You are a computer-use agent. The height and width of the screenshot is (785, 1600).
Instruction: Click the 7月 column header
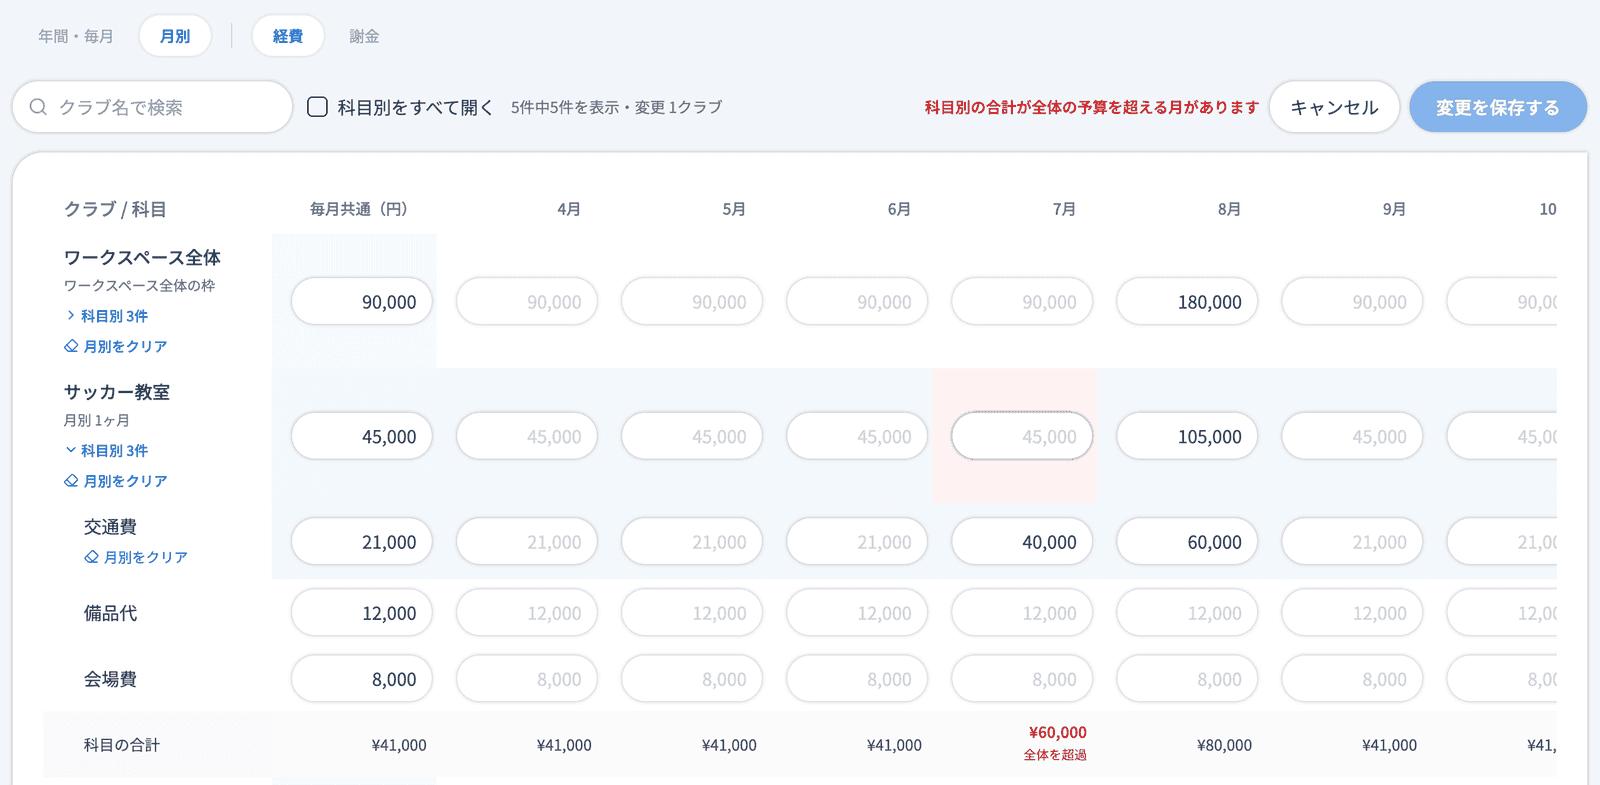tap(1064, 209)
